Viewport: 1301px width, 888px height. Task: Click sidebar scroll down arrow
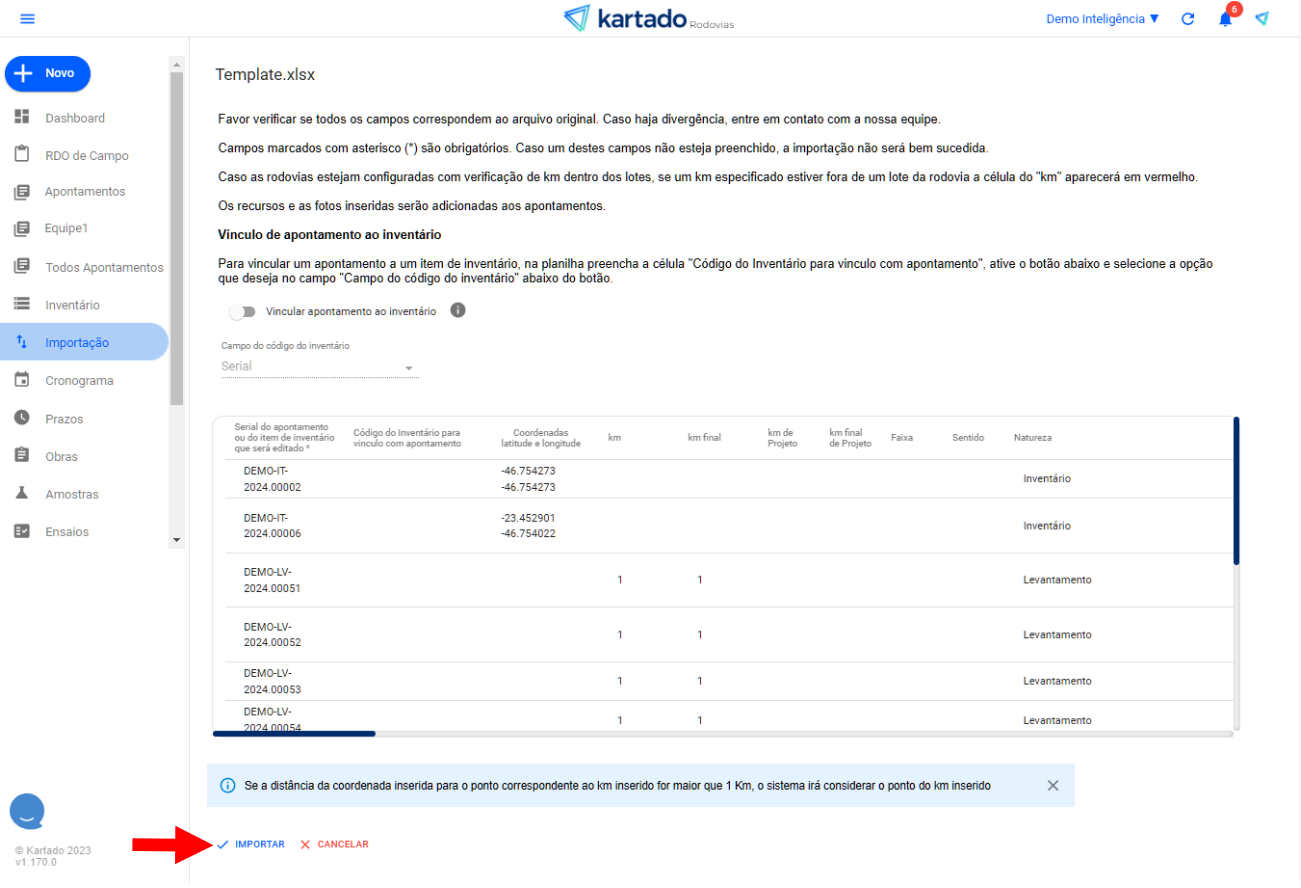coord(177,540)
